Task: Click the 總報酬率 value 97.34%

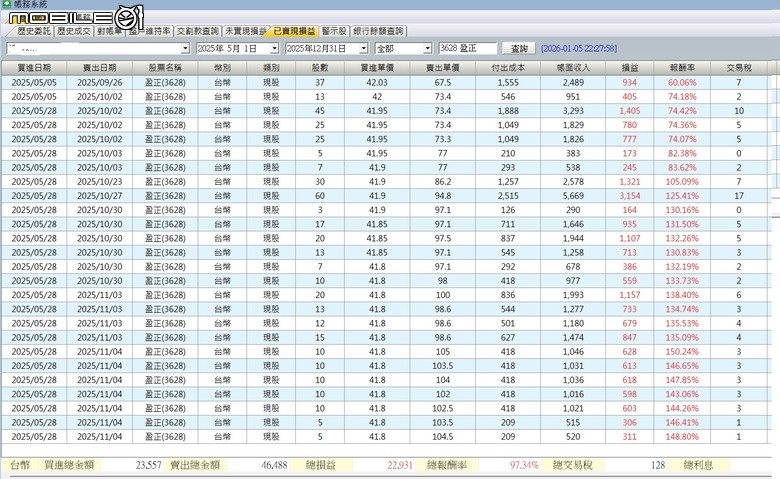Action: tap(524, 466)
